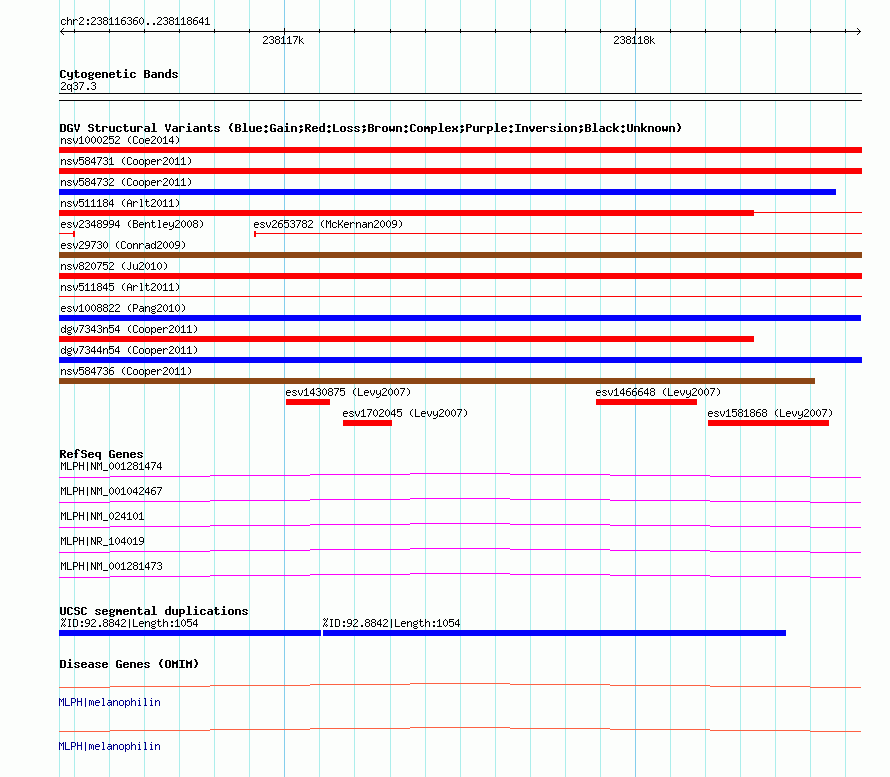
Task: Select the nsv820752 (Ju2010) variant label
Action: 114,266
